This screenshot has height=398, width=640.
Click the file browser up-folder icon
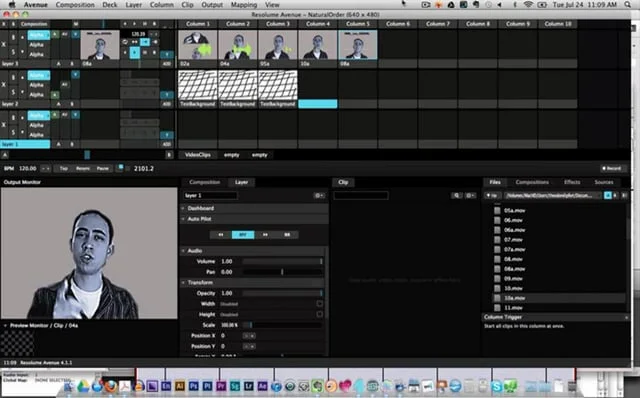click(x=493, y=196)
